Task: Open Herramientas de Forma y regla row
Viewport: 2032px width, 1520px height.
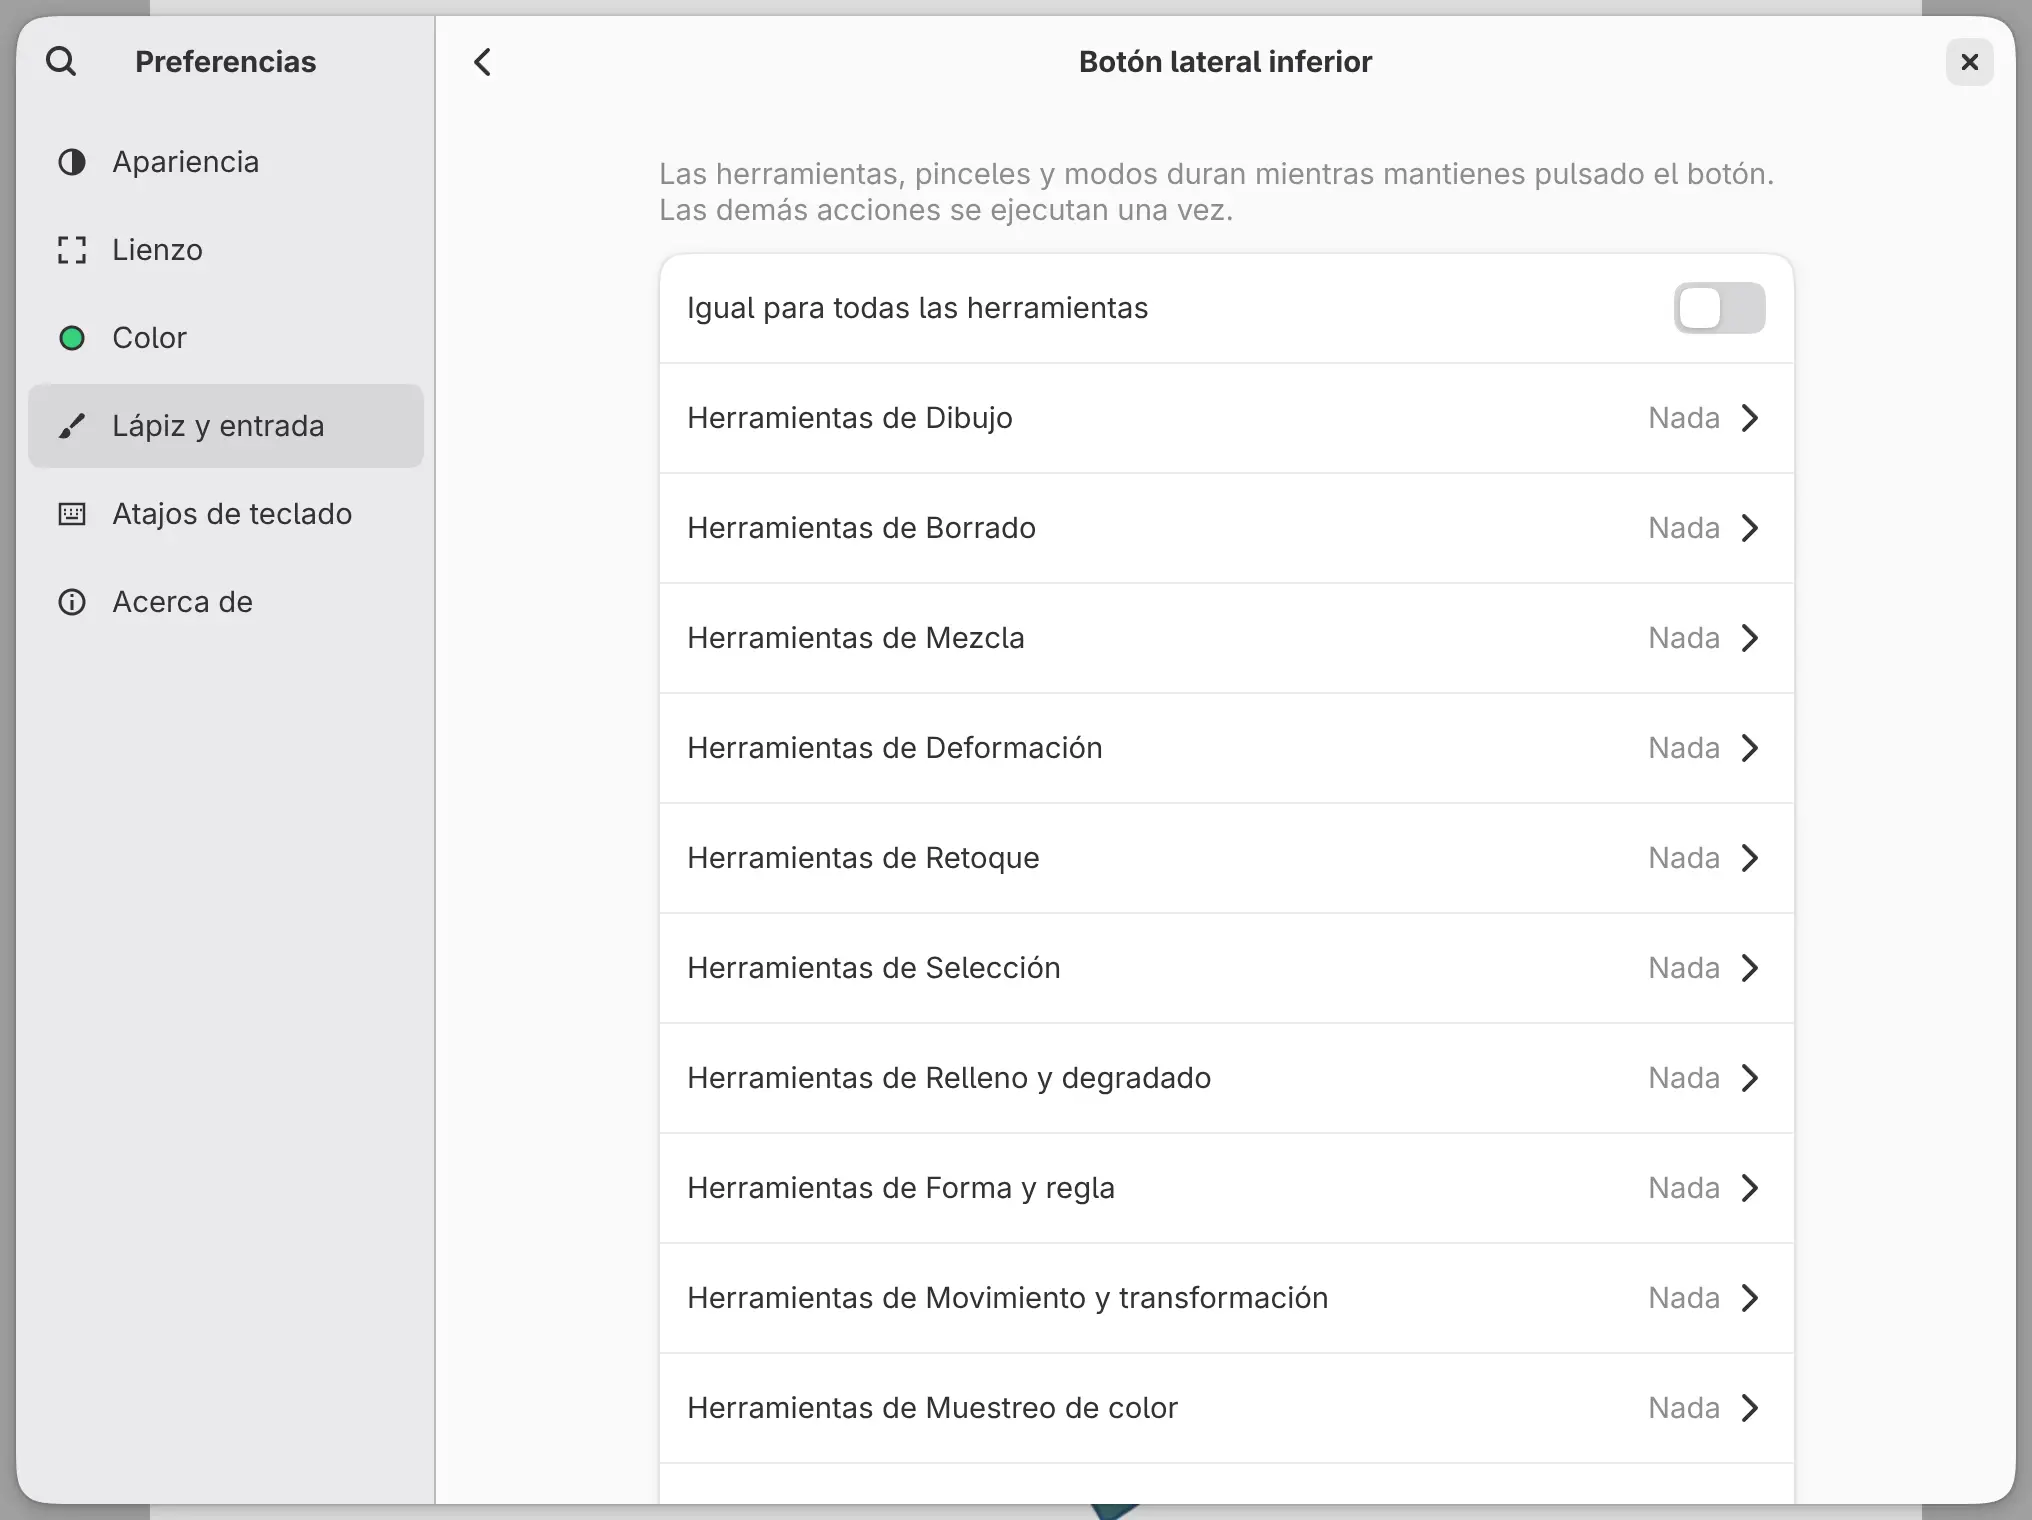Action: pos(1226,1188)
